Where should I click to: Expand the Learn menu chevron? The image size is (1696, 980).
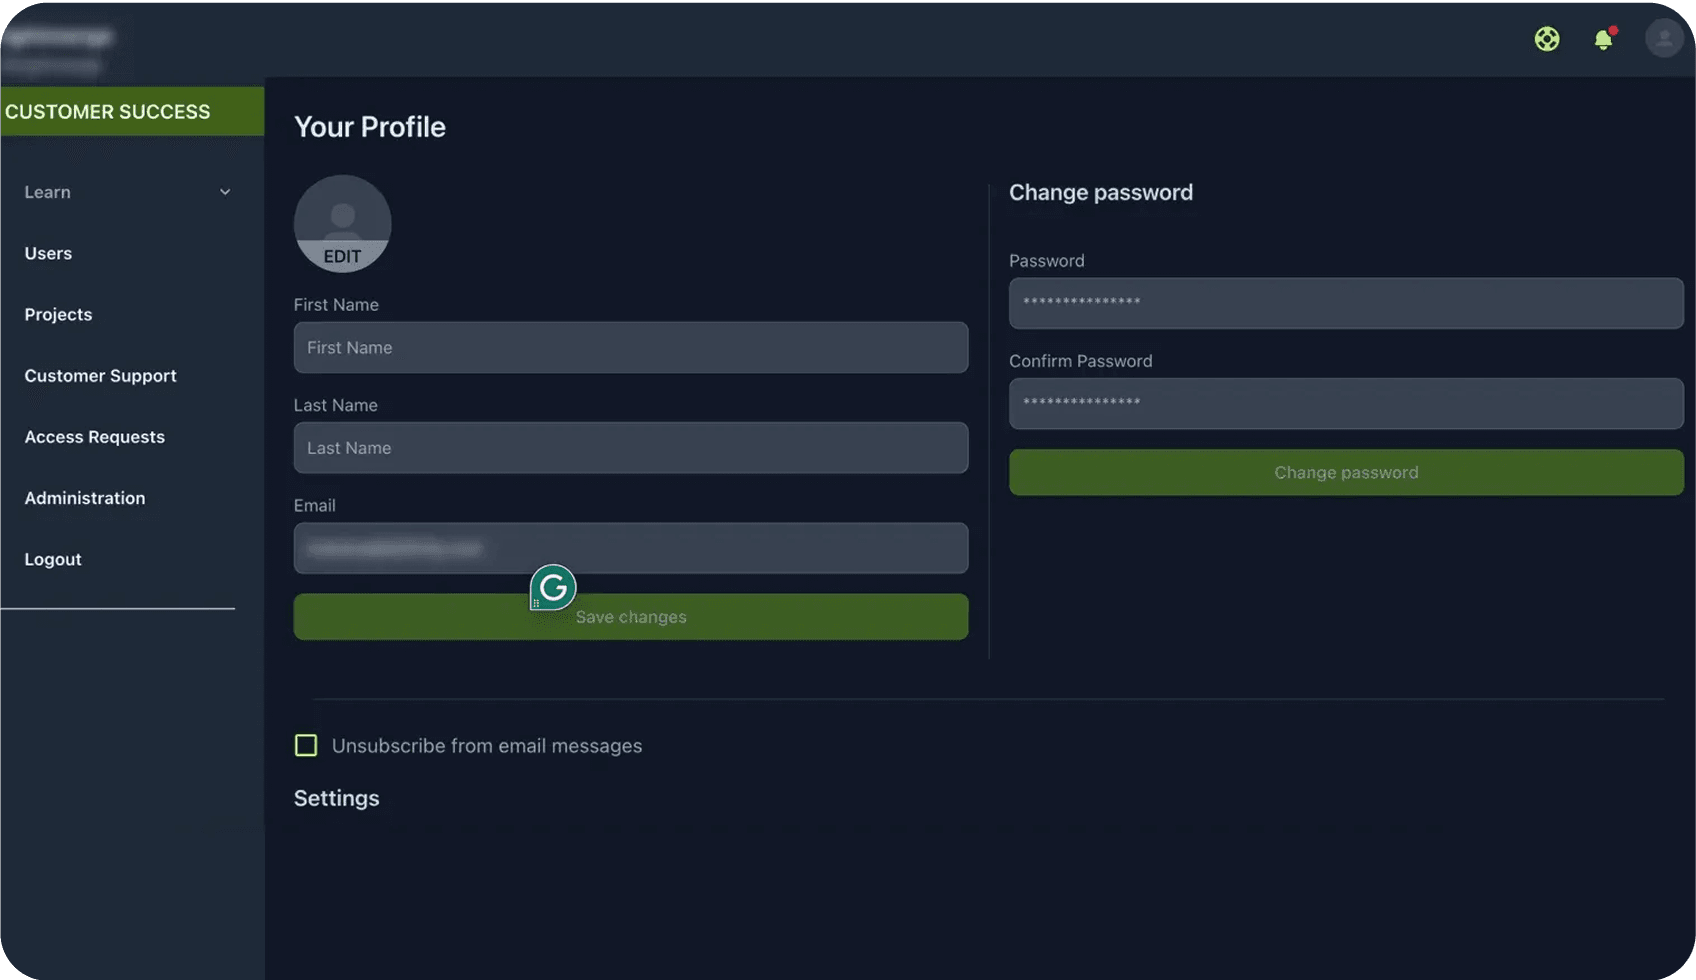[225, 192]
